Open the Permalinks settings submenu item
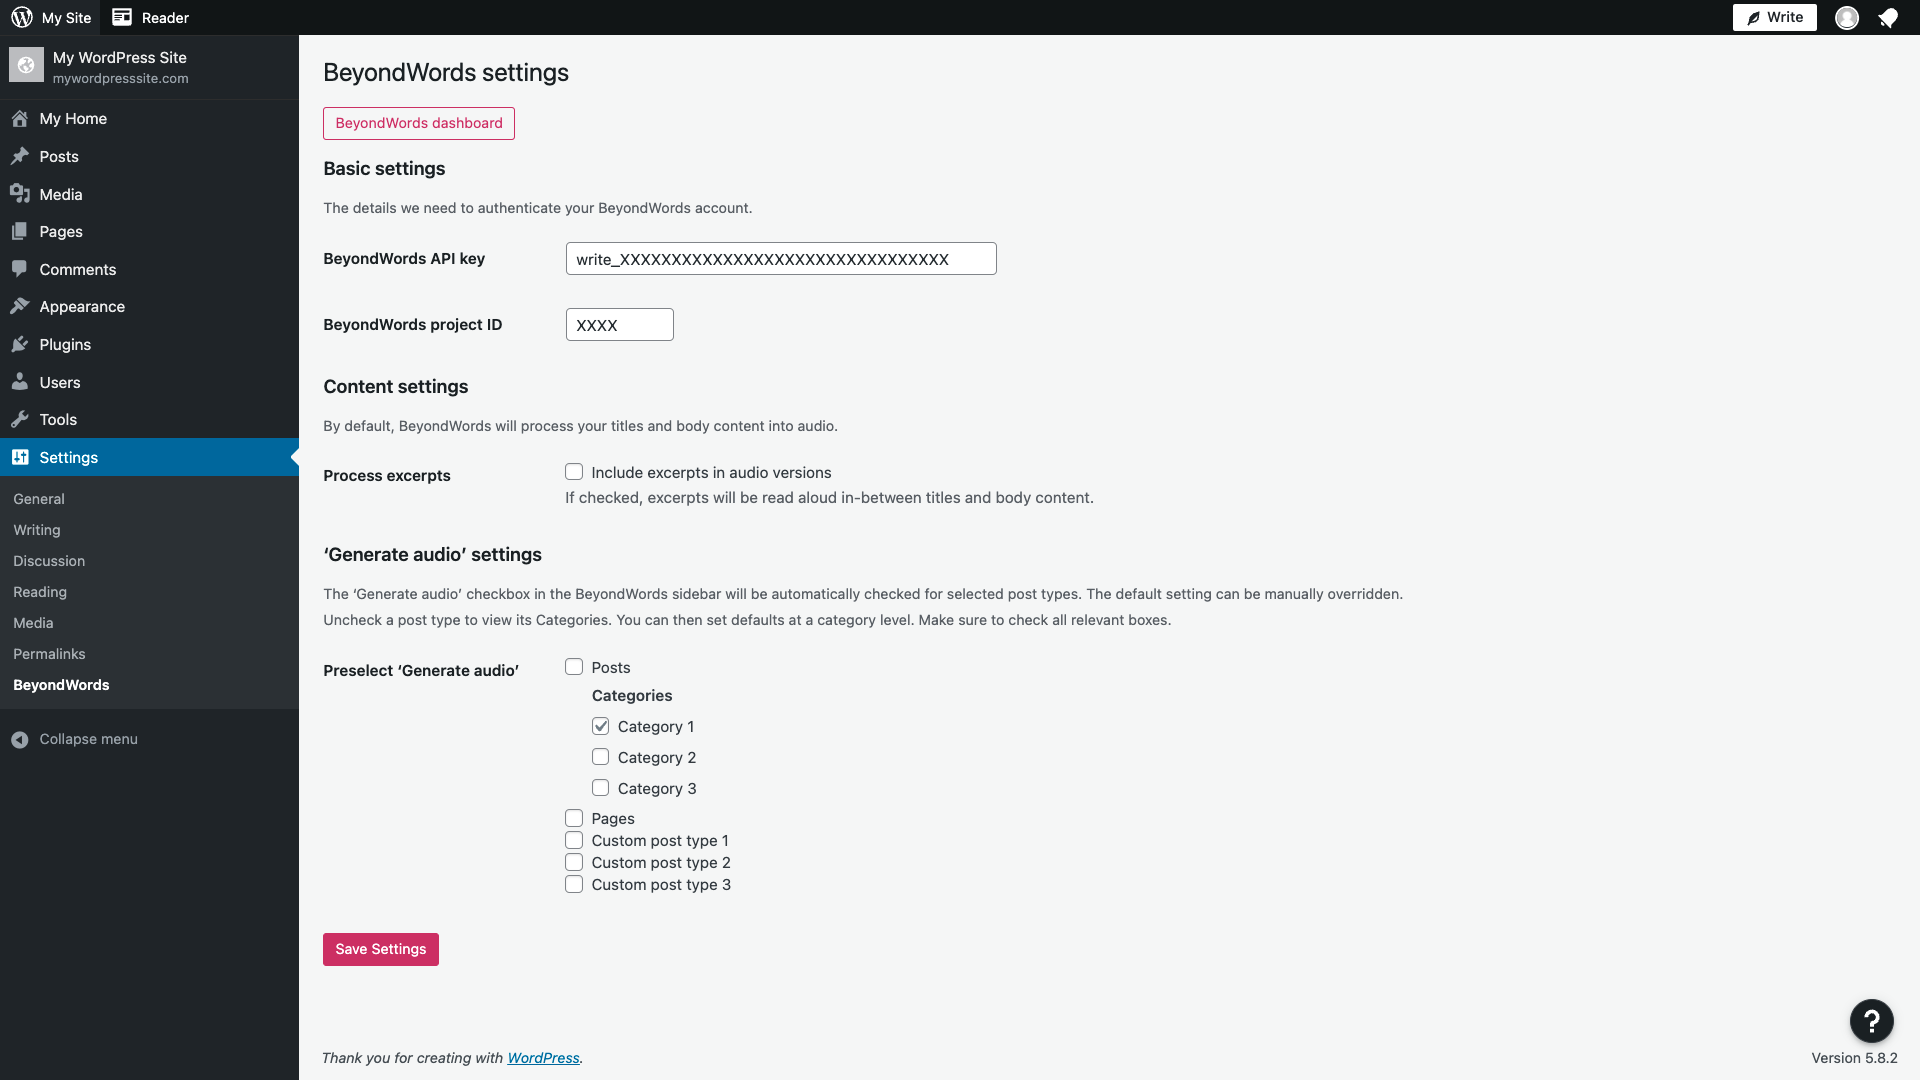 (49, 654)
